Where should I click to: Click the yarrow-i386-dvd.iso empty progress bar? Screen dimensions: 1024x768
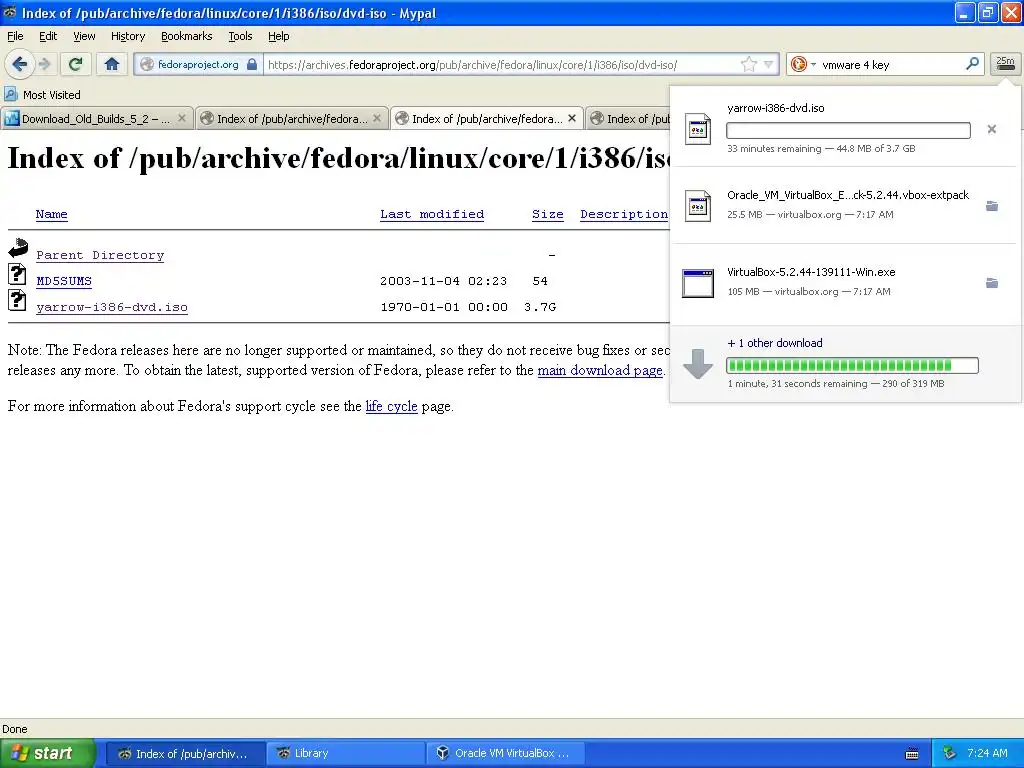848,130
